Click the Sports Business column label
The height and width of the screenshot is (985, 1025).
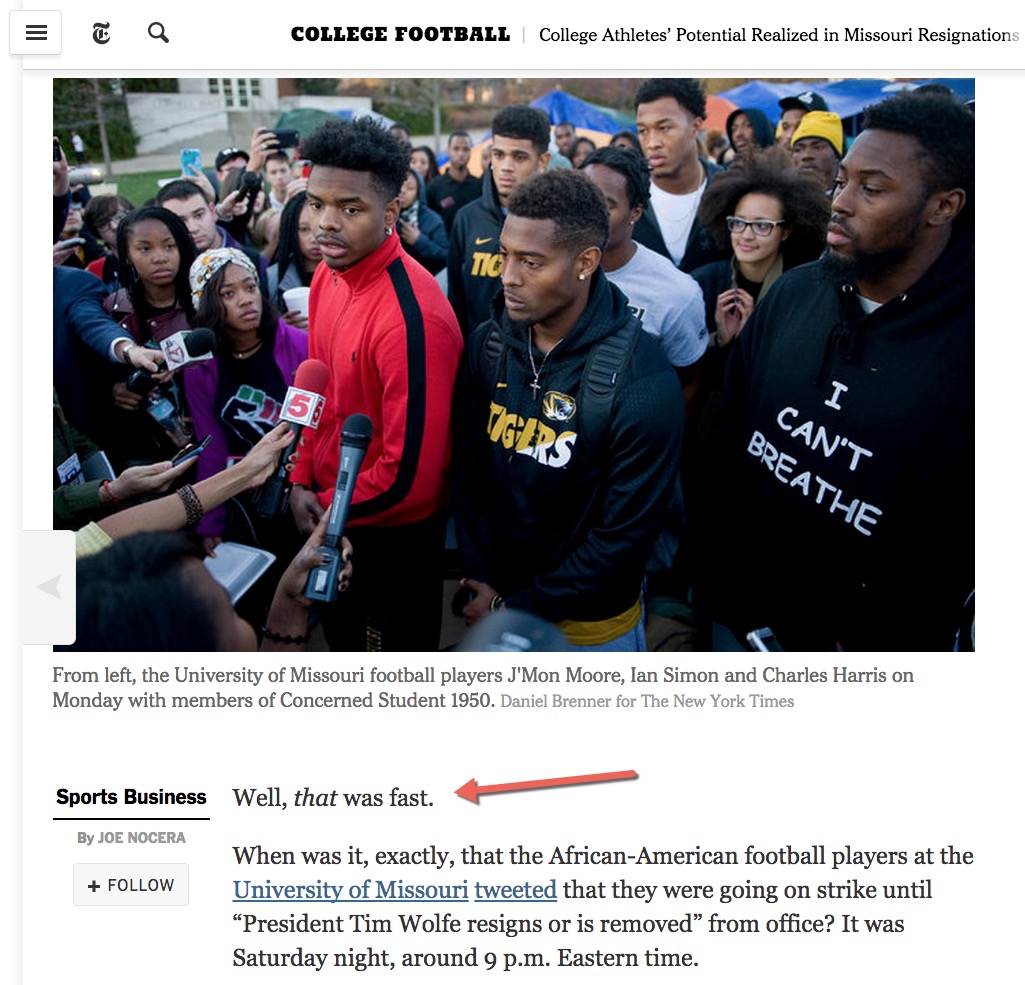(x=131, y=797)
